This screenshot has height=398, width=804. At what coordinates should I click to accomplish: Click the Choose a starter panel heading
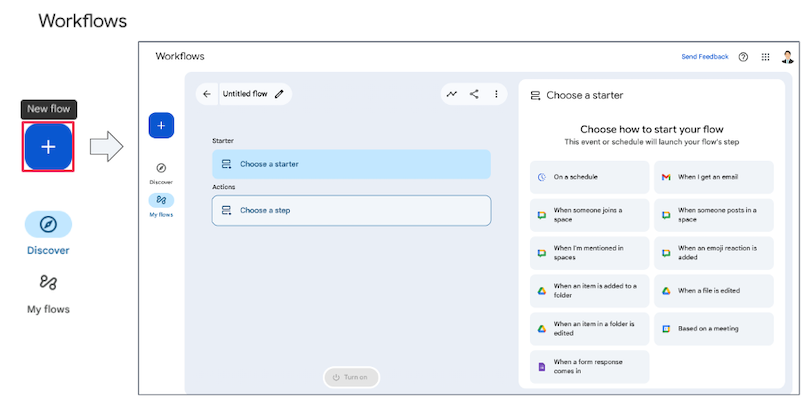click(x=585, y=95)
